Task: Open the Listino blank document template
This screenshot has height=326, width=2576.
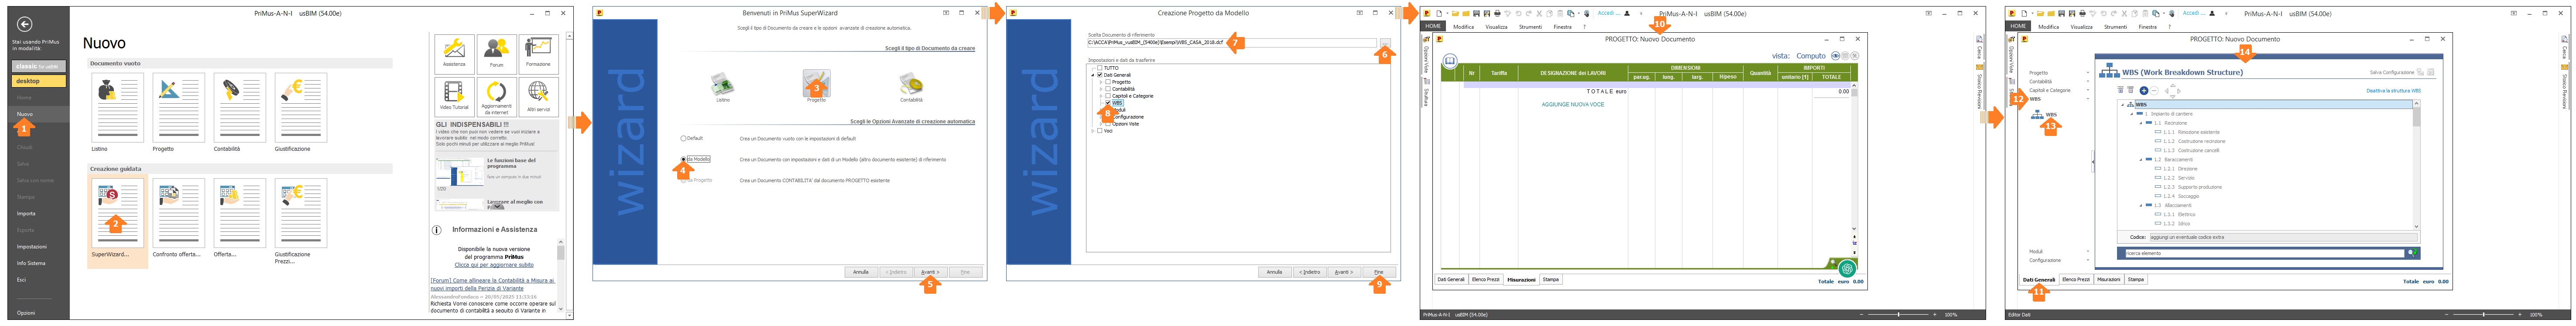Action: point(117,108)
